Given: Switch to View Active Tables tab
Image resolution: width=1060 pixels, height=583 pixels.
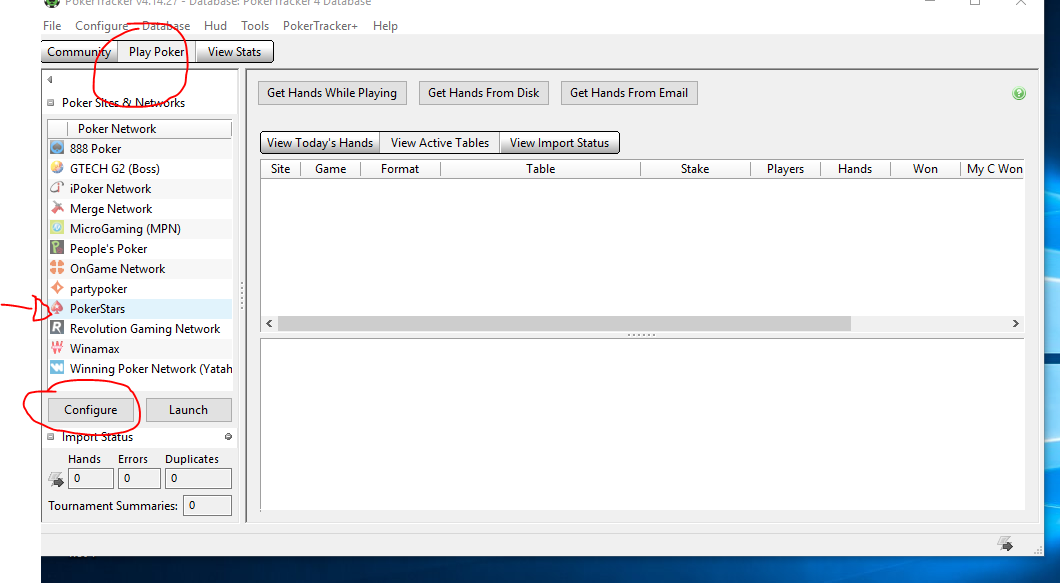Looking at the screenshot, I should (439, 143).
